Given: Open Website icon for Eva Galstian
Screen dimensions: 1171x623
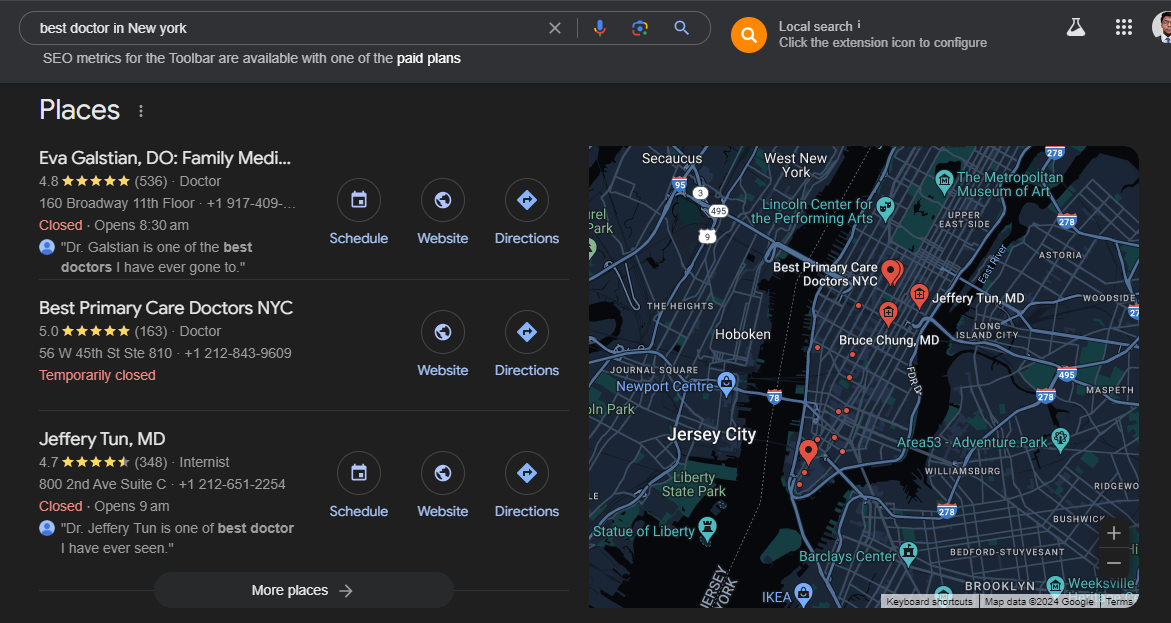Looking at the screenshot, I should 443,199.
